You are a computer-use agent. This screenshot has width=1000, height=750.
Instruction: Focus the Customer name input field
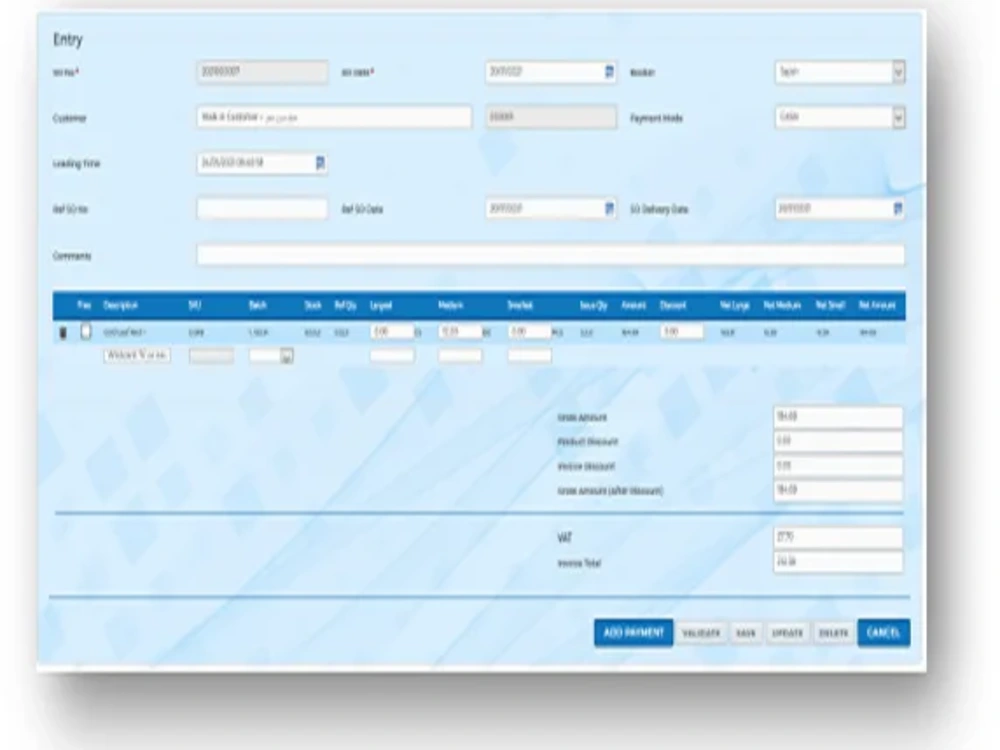(334, 117)
